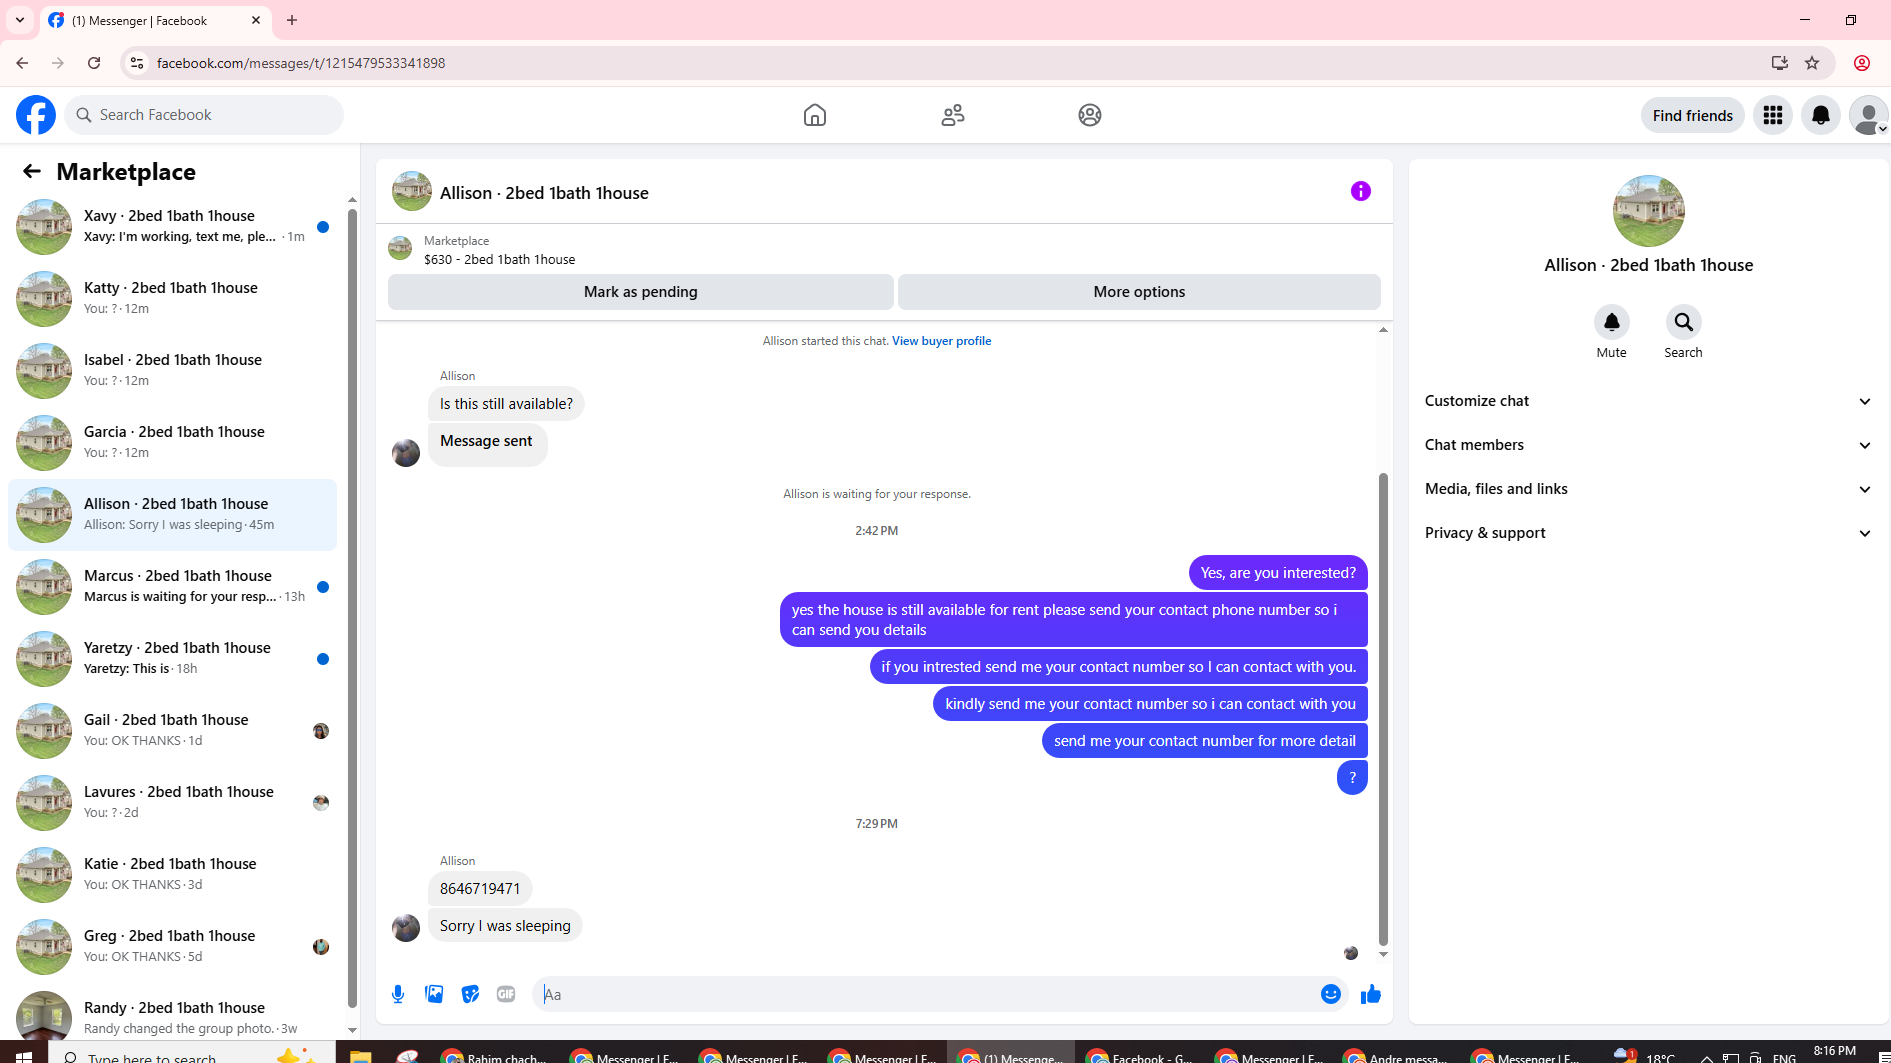The height and width of the screenshot is (1063, 1891).
Task: Choose a sticker from the composer
Action: coord(470,994)
